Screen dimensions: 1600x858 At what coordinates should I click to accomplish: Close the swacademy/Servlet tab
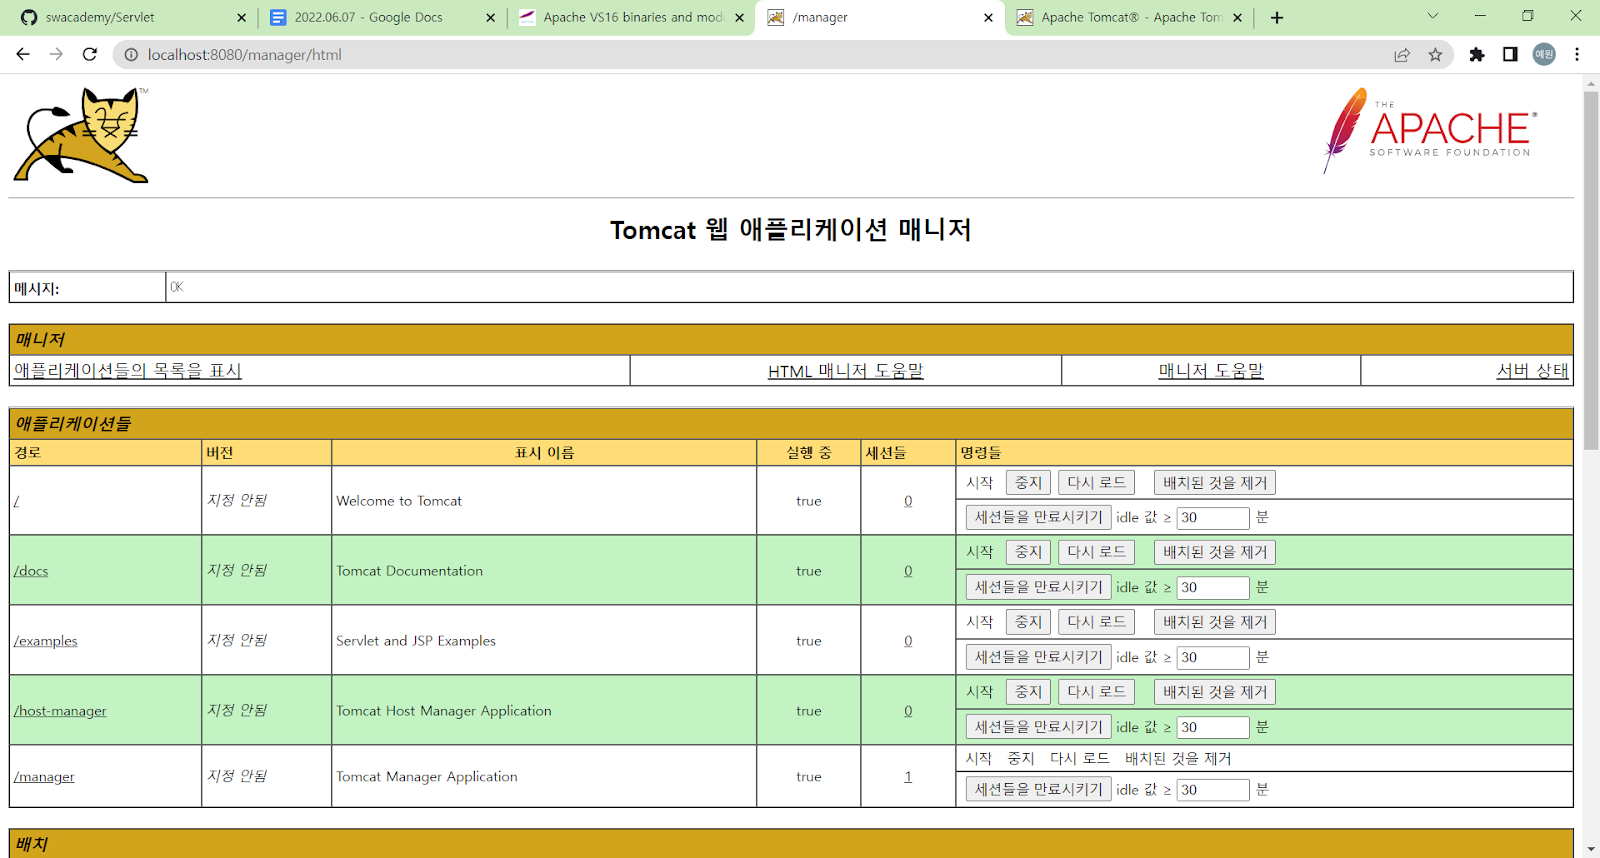[x=241, y=18]
